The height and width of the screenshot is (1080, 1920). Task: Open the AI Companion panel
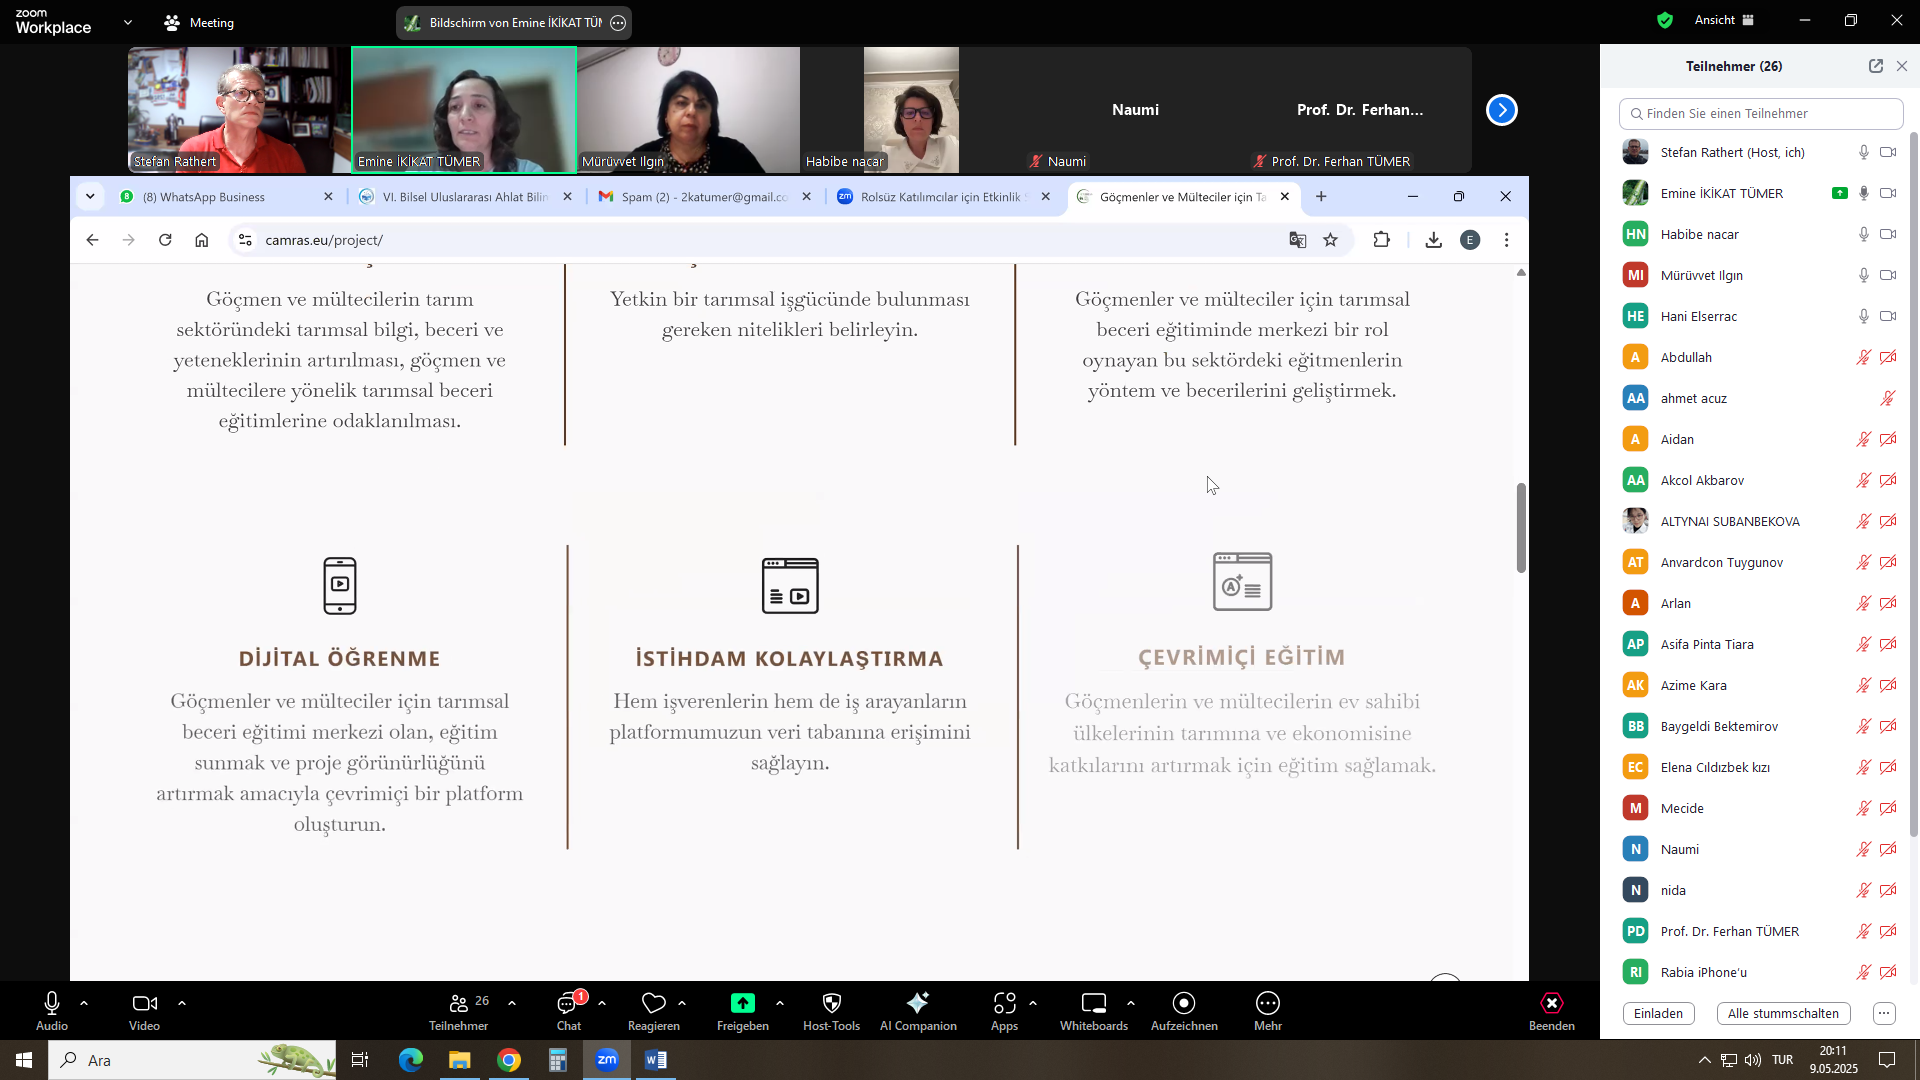point(917,1003)
